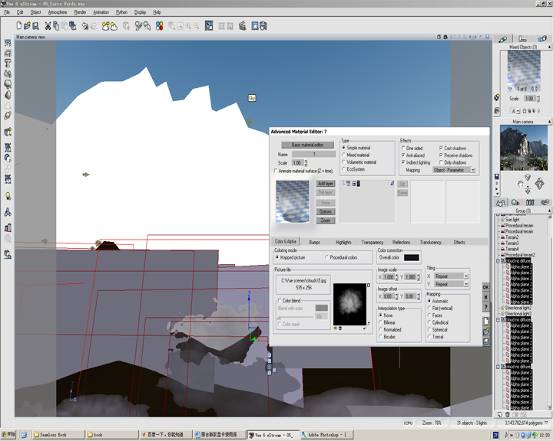Click the sphere primitive left toolbar icon
This screenshot has height=441, width=553.
click(x=8, y=84)
